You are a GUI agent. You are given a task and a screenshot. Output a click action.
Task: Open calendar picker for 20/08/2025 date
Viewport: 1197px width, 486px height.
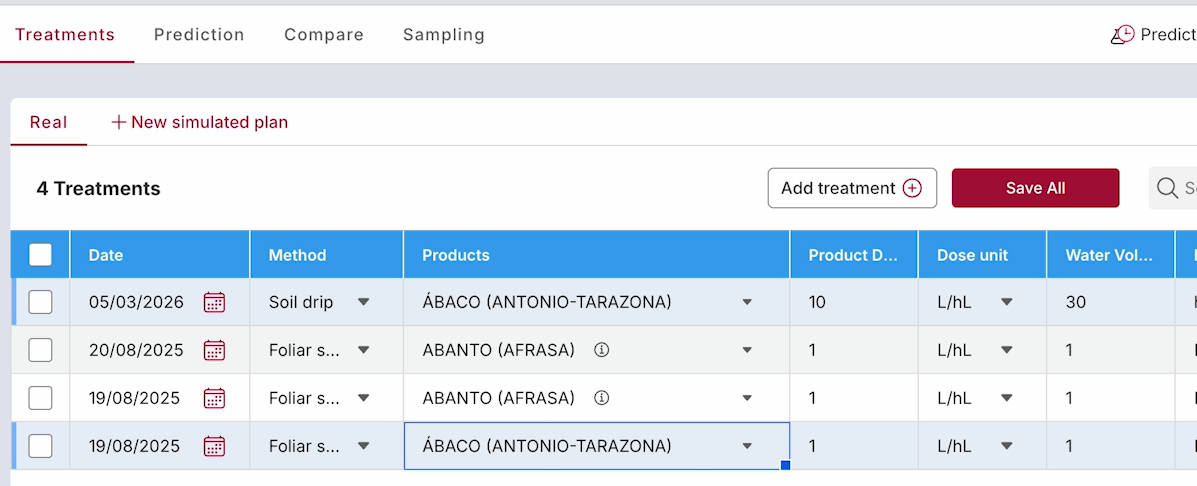coord(214,350)
